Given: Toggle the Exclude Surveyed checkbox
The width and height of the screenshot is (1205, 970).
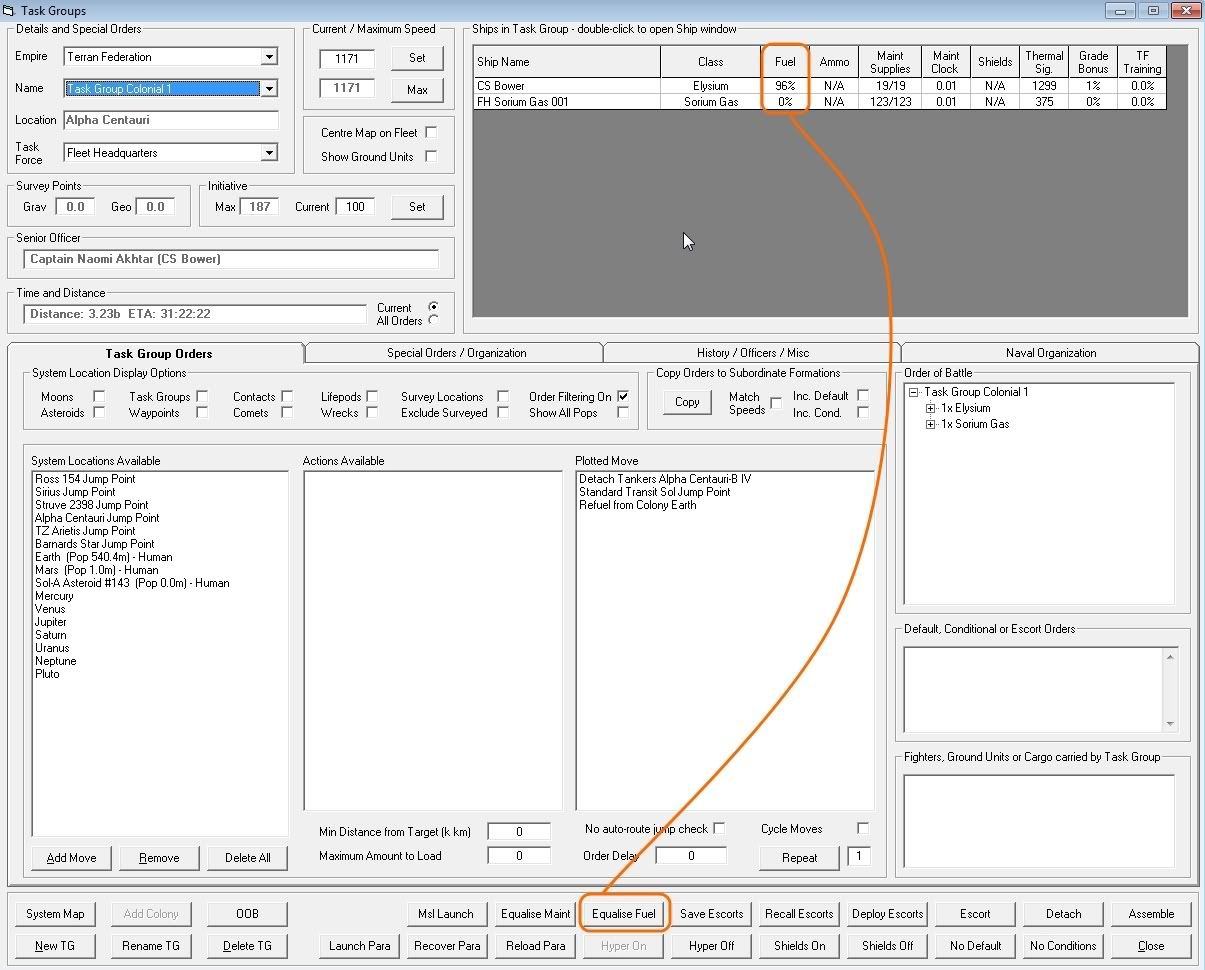Looking at the screenshot, I should point(503,412).
